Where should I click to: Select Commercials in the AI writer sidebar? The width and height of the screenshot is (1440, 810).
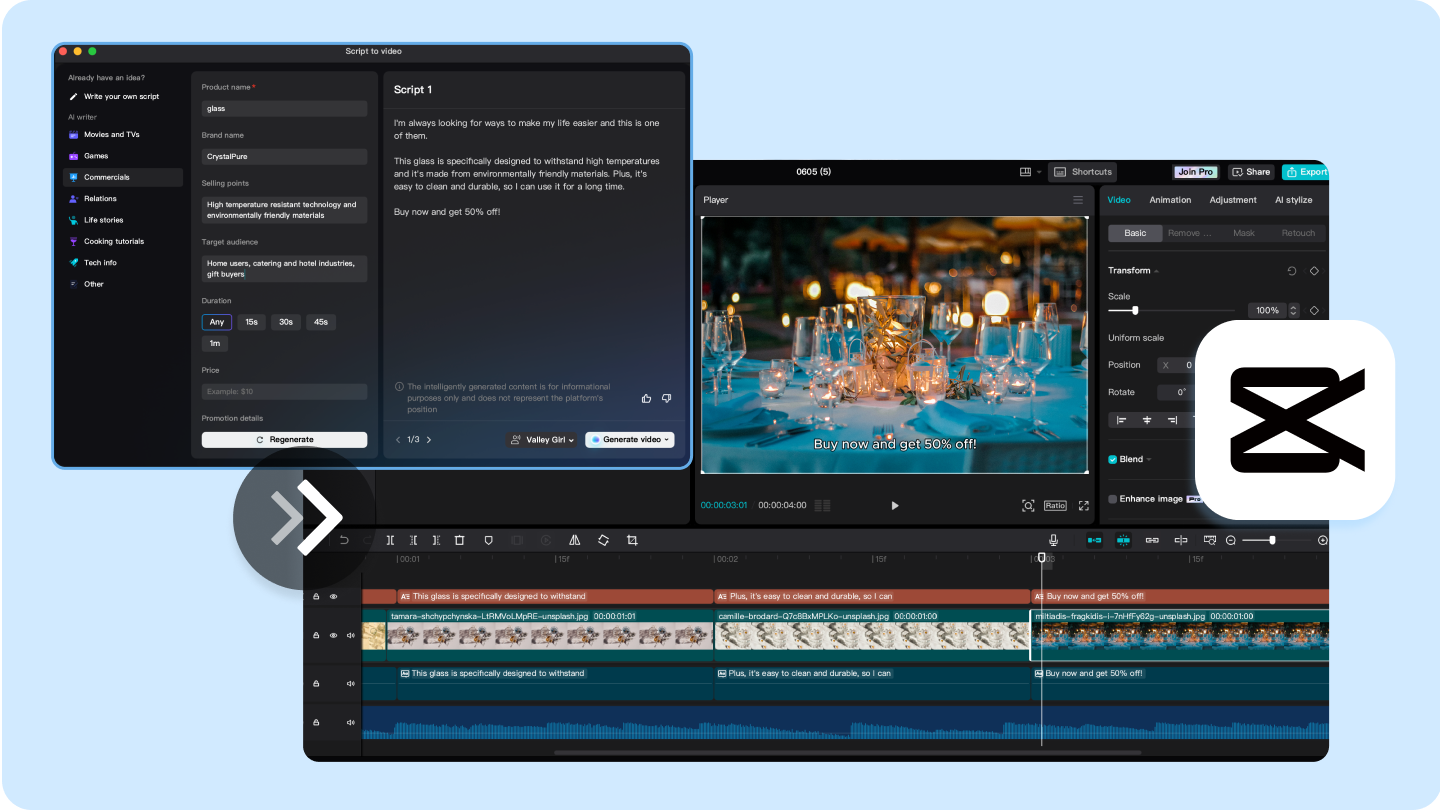(108, 177)
